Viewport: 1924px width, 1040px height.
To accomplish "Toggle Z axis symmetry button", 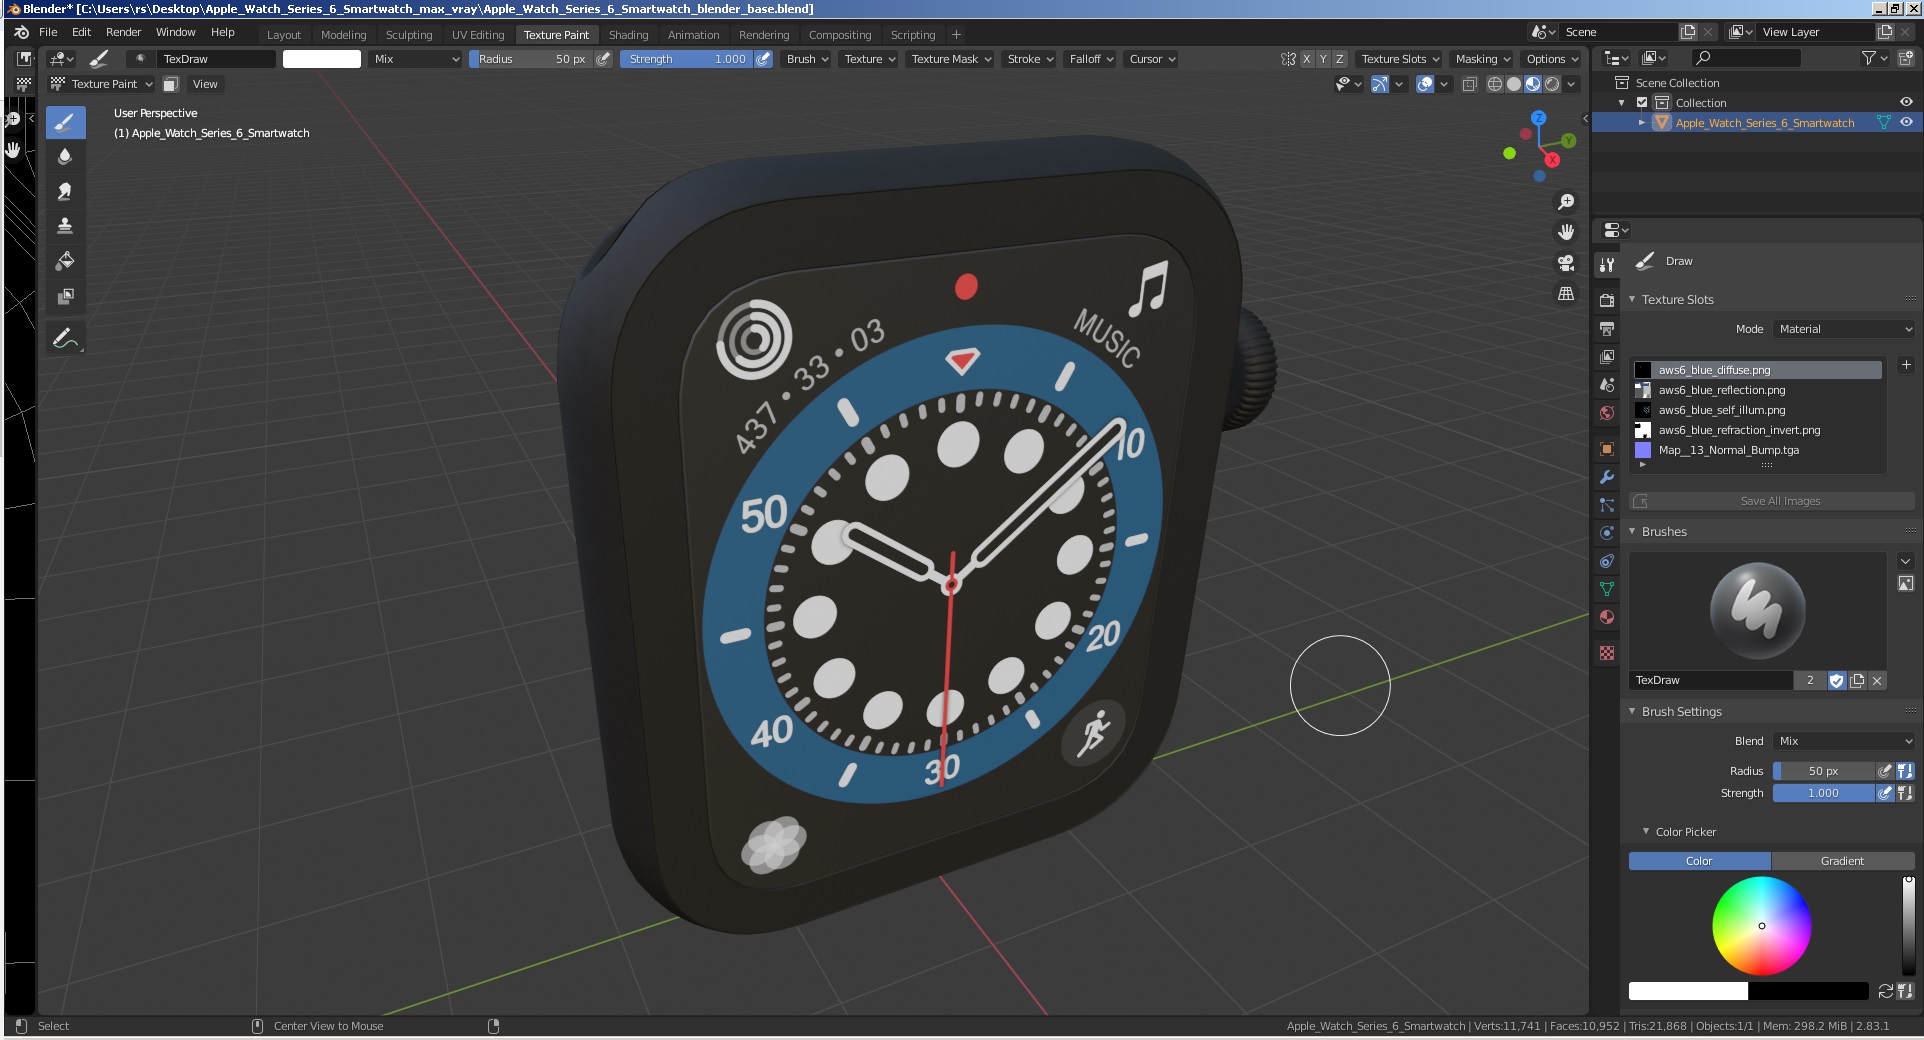I will (x=1340, y=59).
